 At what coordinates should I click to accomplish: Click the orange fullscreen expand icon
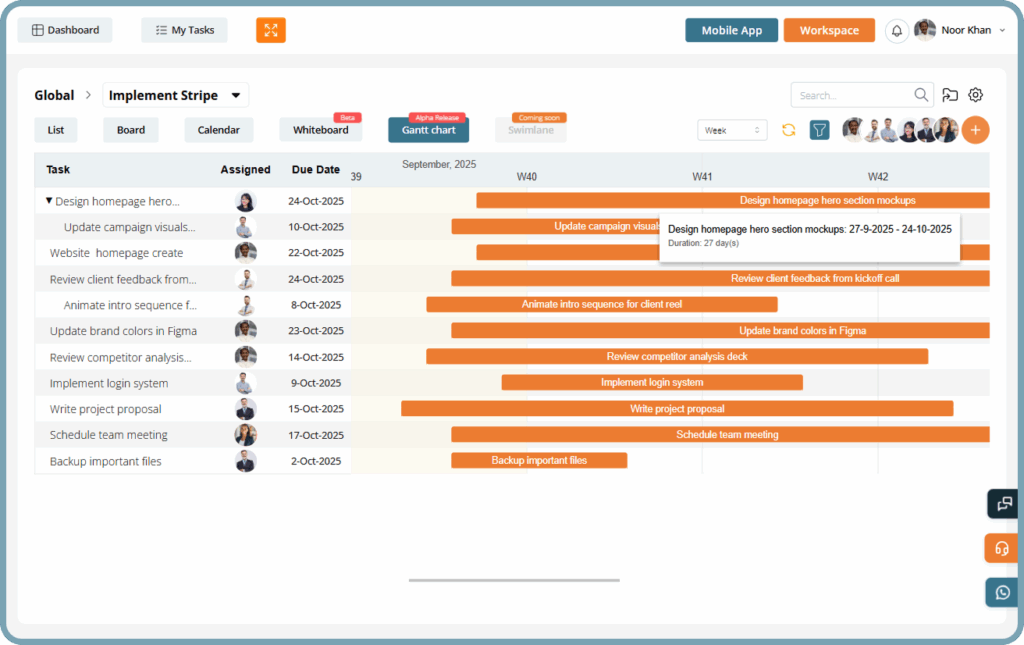point(270,30)
